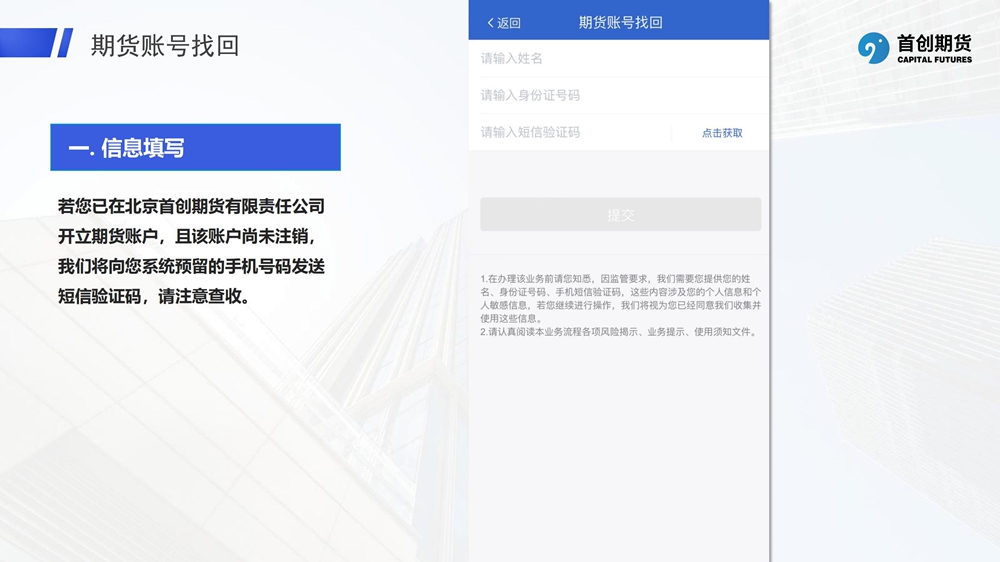
Task: Select the 请输入短信验证码 SMS code field
Action: coord(570,133)
